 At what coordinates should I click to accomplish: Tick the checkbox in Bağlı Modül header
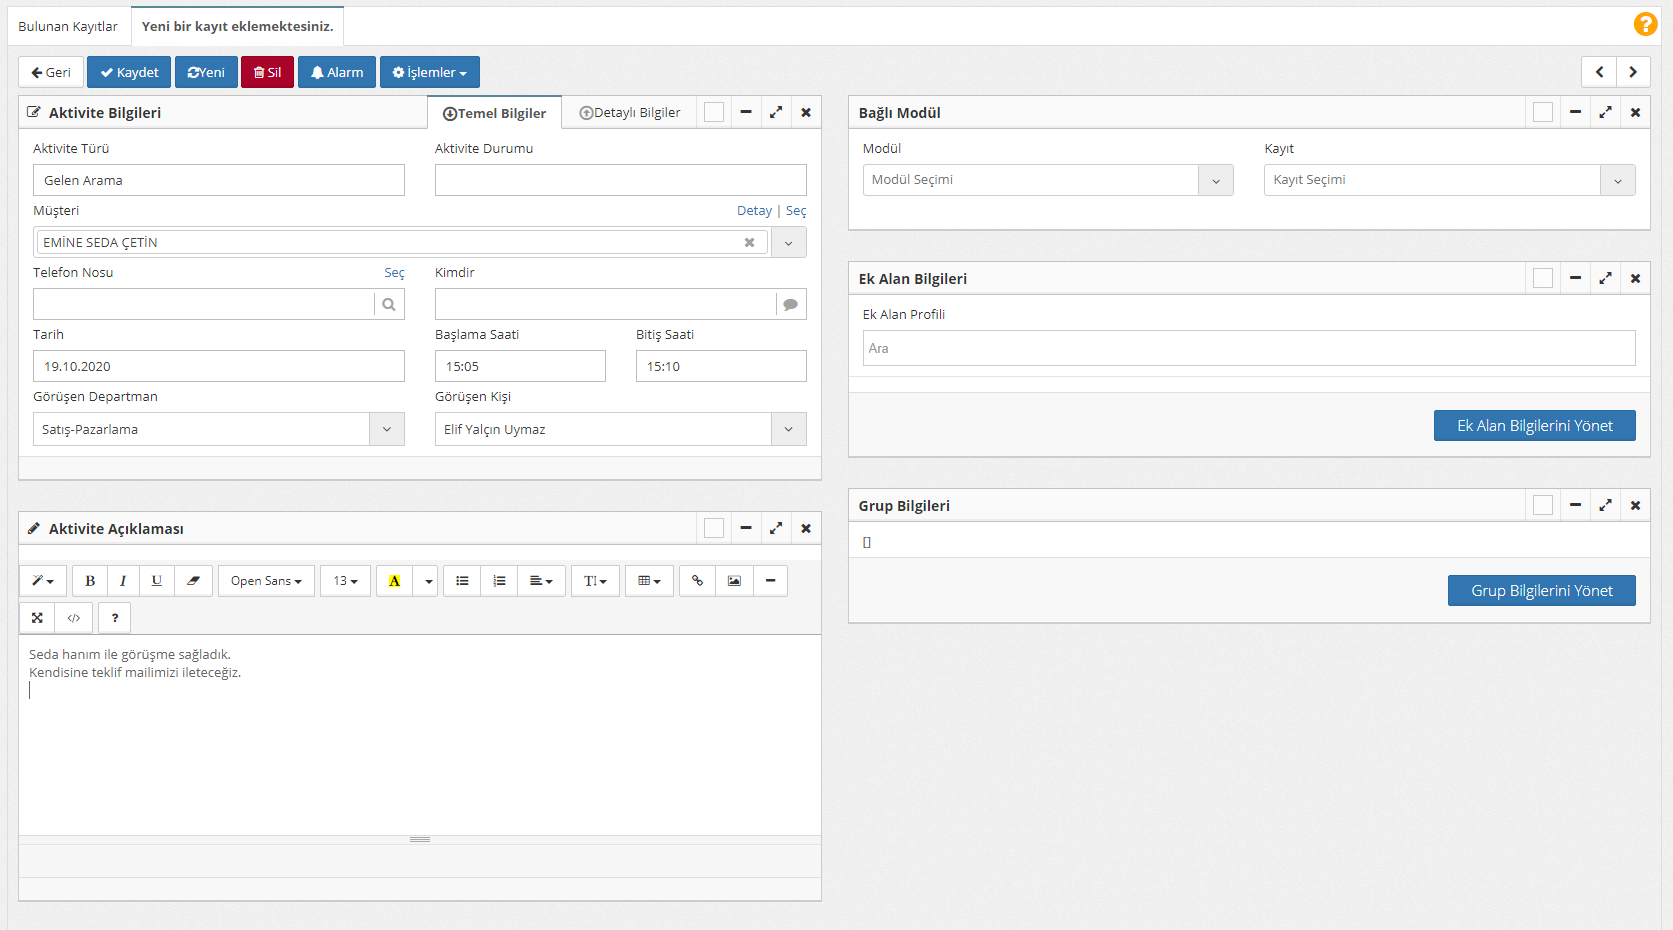click(1543, 113)
